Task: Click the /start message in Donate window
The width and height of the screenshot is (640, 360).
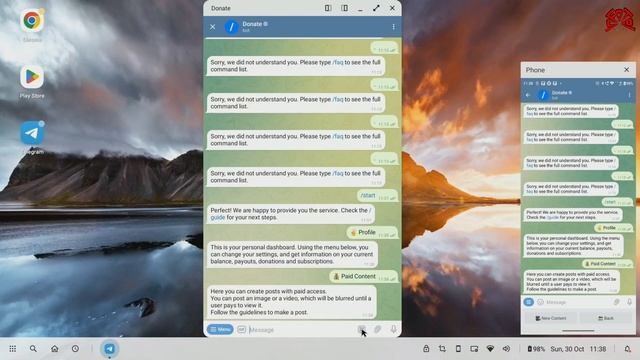Action: 377,196
